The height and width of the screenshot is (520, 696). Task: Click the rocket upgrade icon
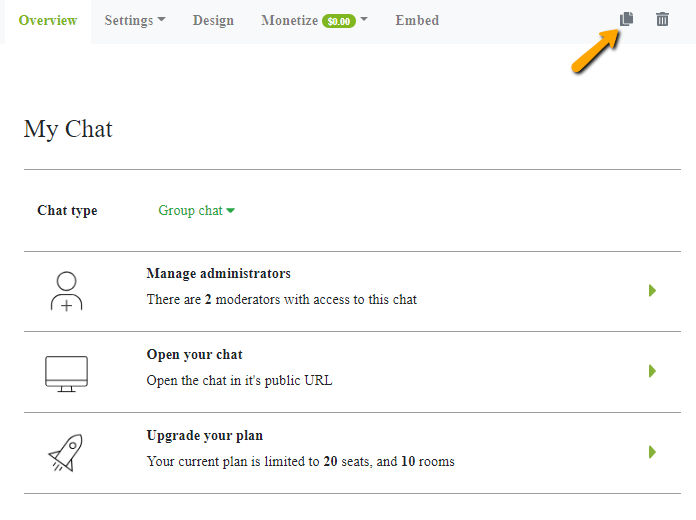(66, 453)
